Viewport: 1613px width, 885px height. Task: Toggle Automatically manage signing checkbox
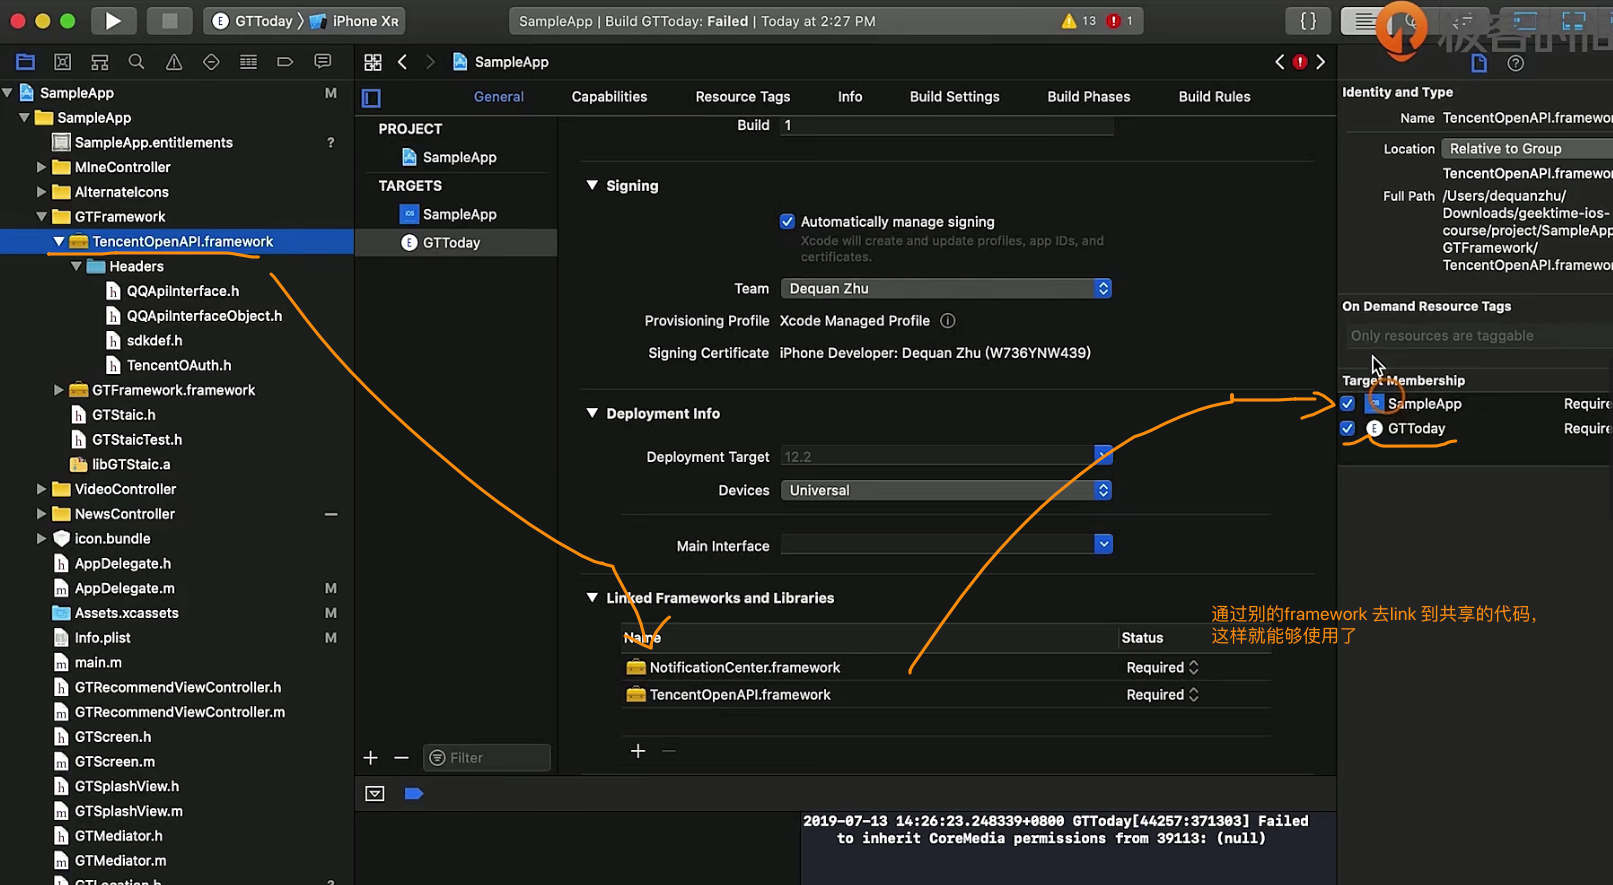788,222
